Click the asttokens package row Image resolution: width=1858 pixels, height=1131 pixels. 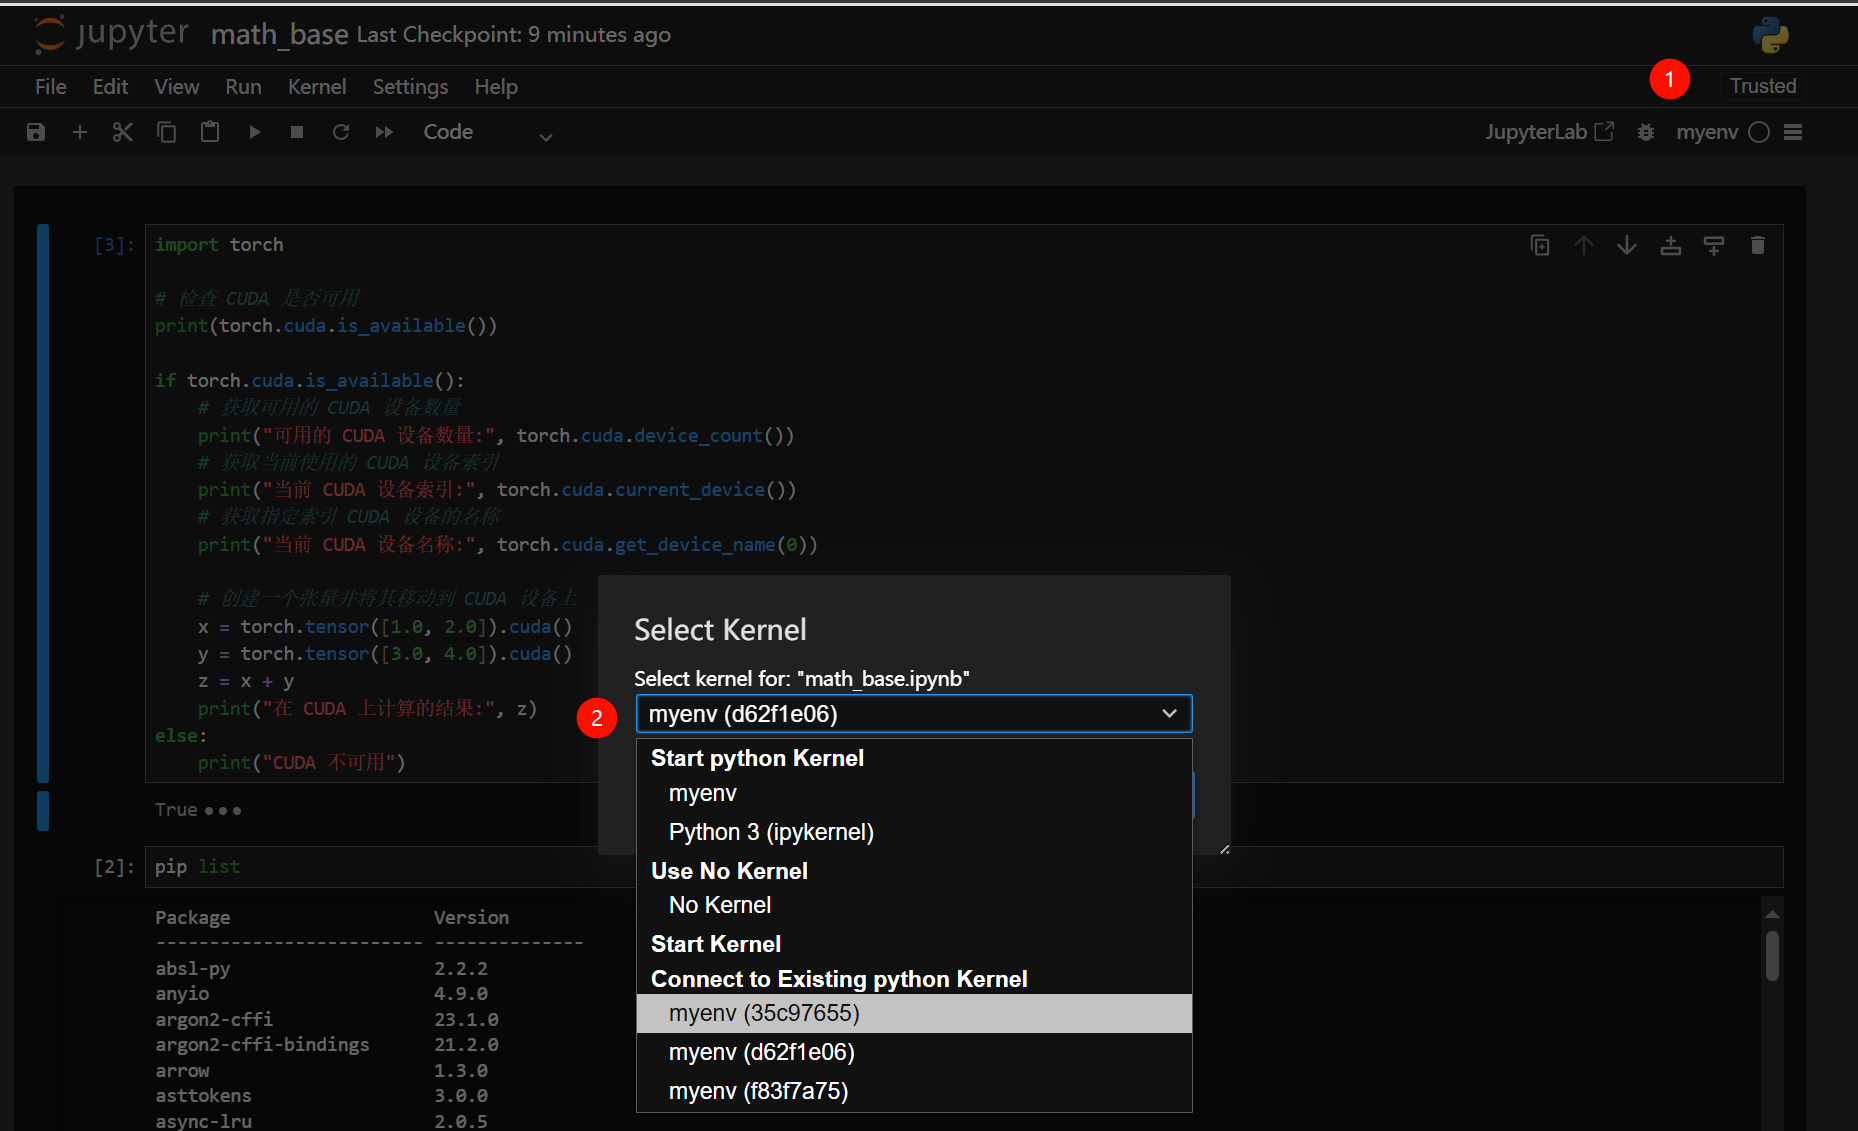tap(322, 1096)
